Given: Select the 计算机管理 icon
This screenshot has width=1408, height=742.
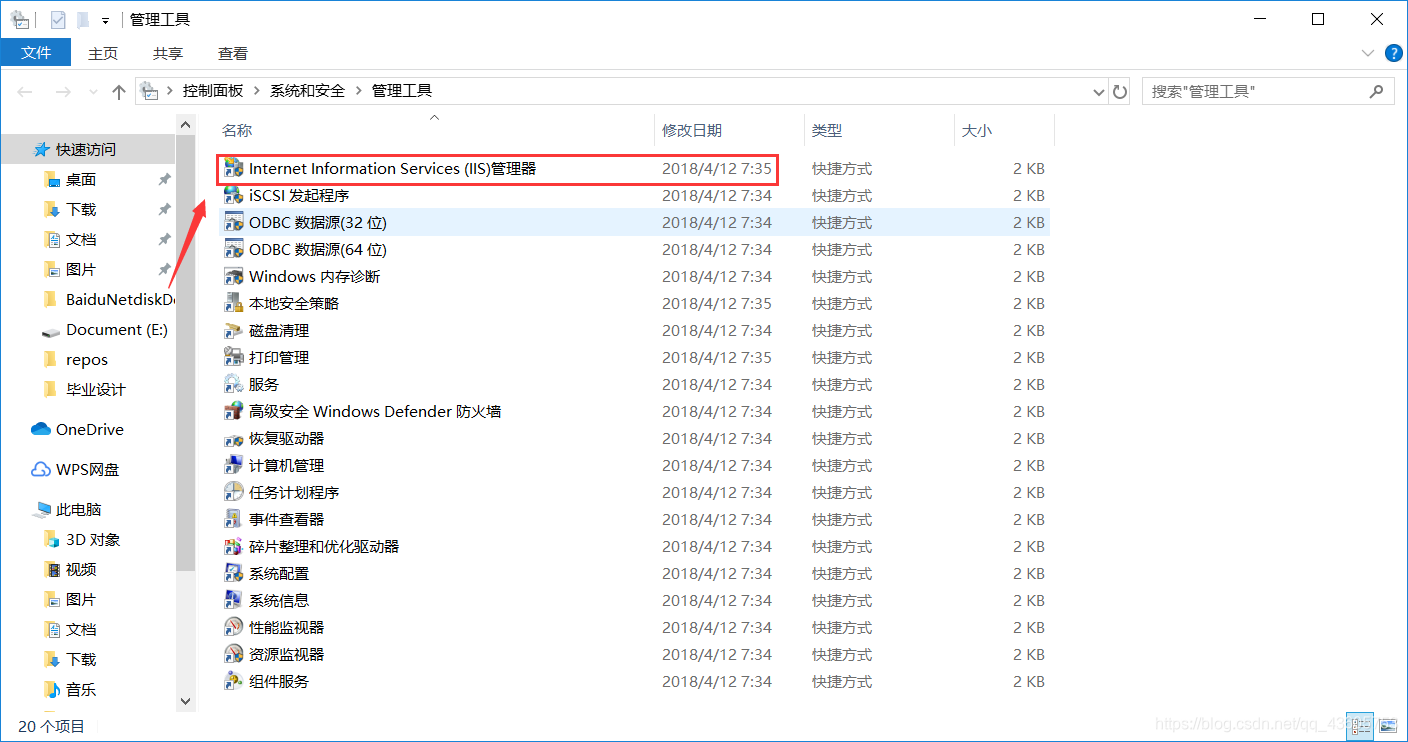Looking at the screenshot, I should click(233, 465).
